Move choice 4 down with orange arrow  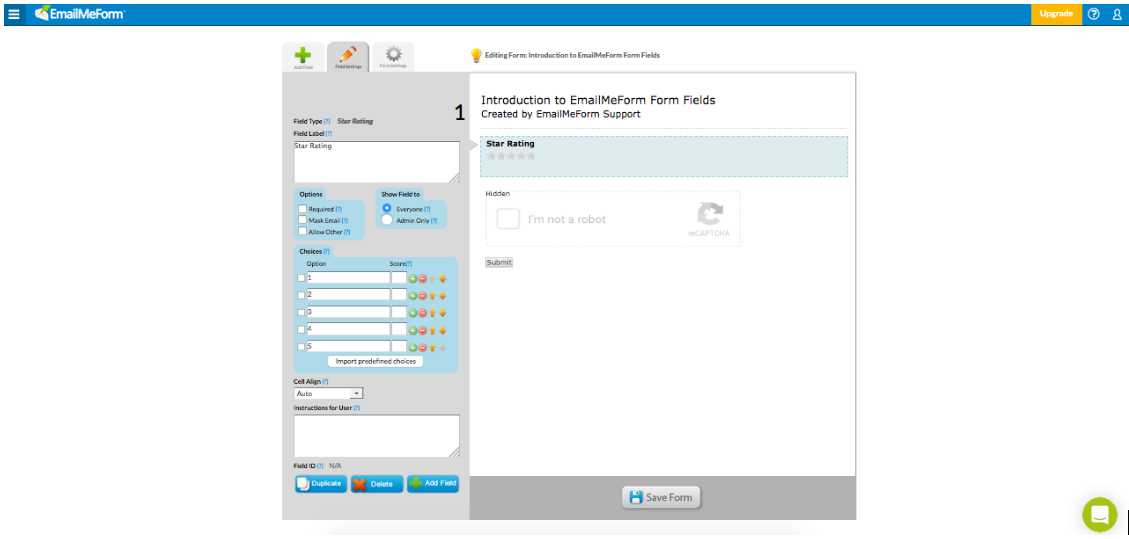pos(443,330)
